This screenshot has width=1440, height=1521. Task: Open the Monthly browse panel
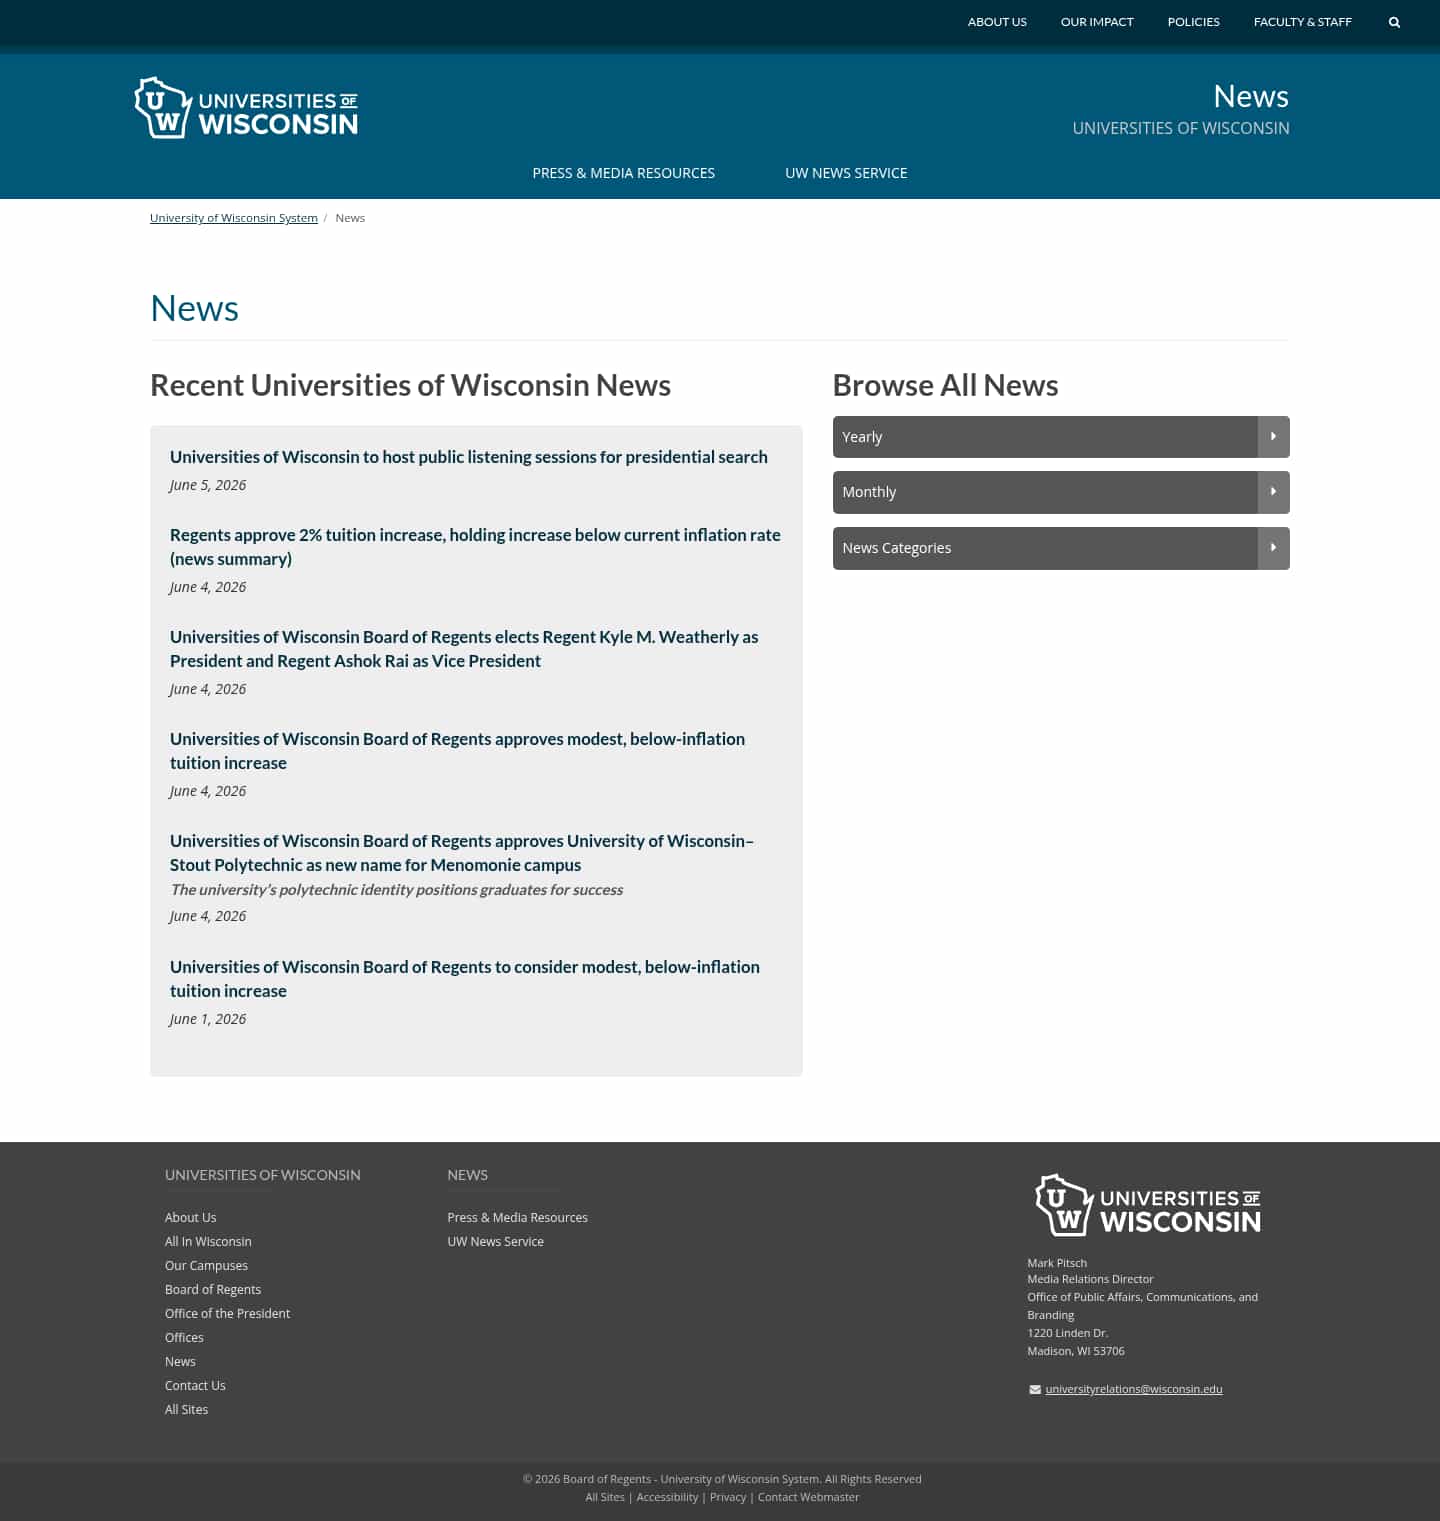[1061, 492]
